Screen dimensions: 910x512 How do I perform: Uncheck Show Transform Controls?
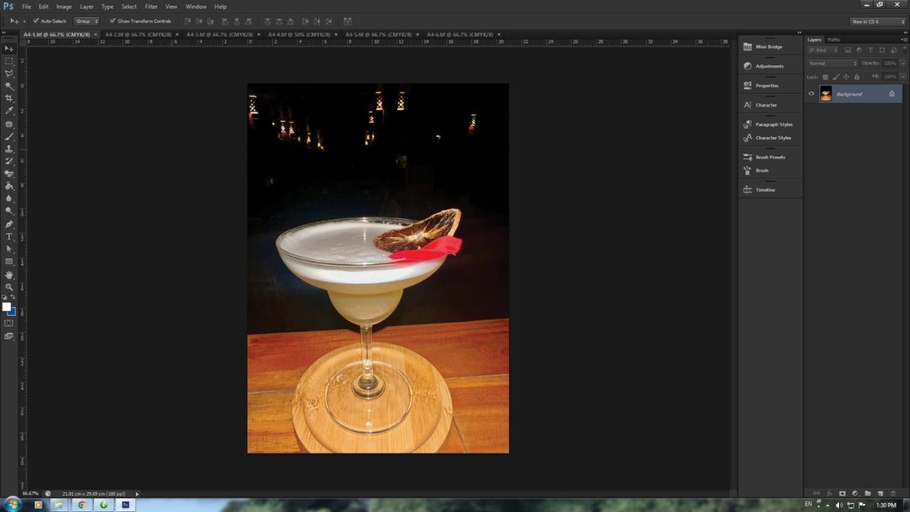coord(113,21)
